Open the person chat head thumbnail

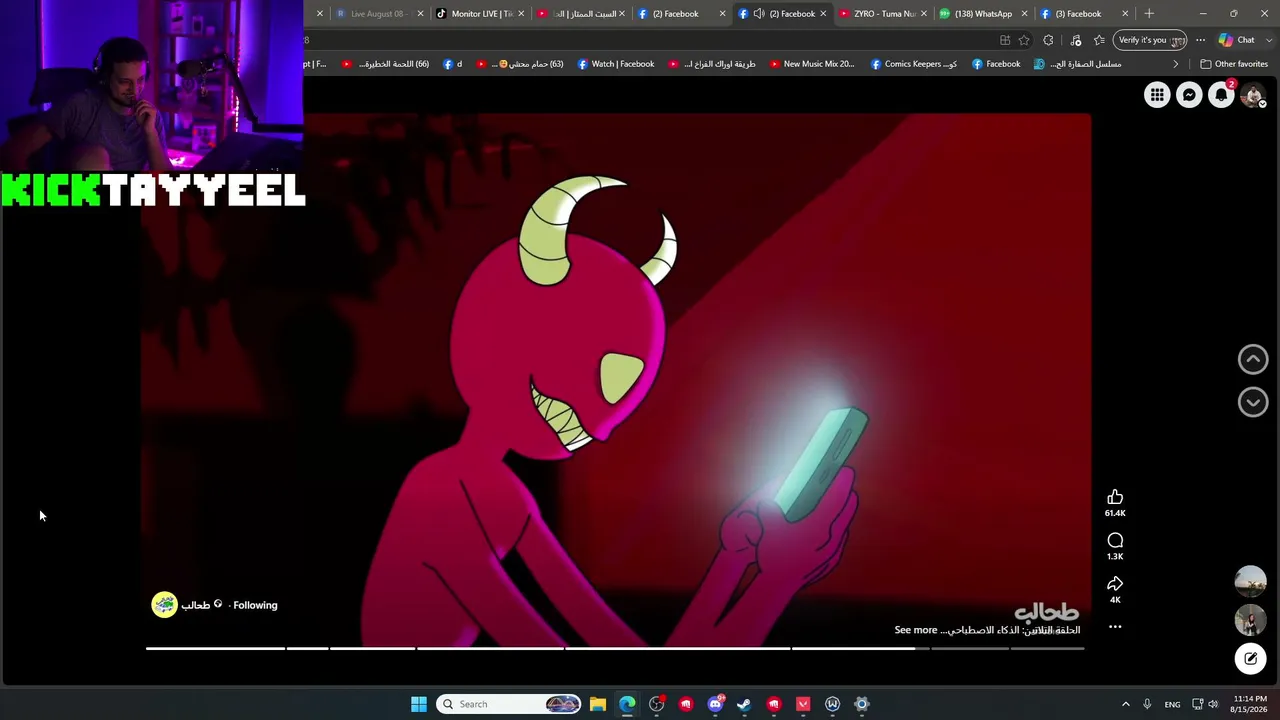coord(1250,620)
